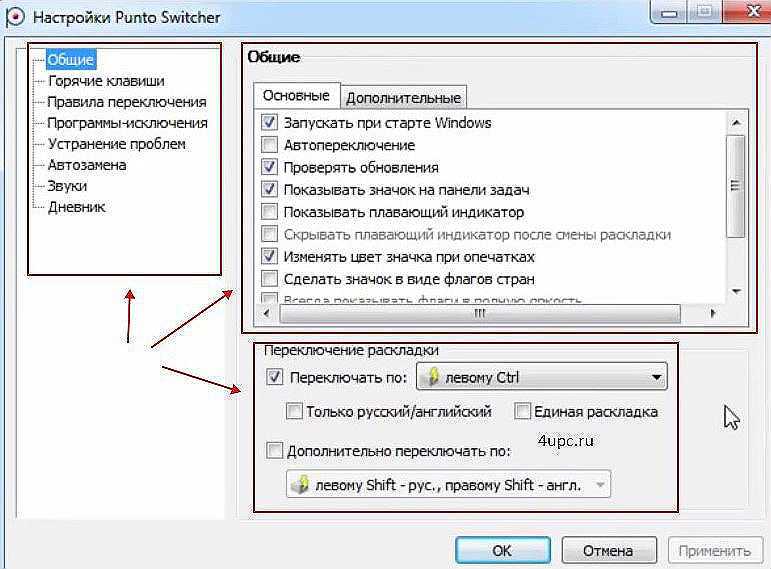Click the horizontal scrollbar thumb
771x569 pixels.
(x=480, y=313)
